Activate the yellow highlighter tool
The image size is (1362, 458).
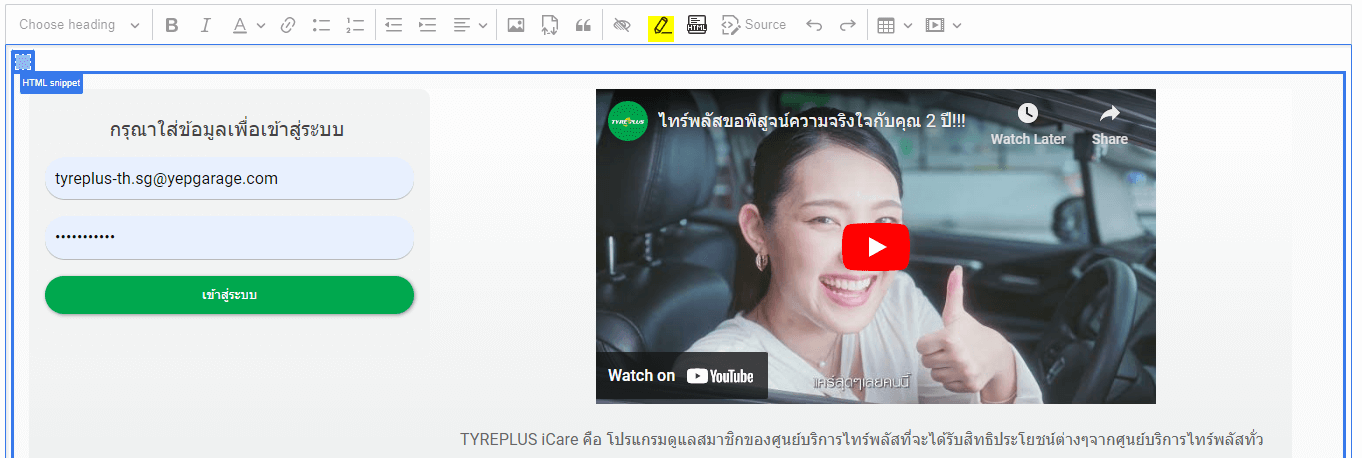[x=660, y=26]
